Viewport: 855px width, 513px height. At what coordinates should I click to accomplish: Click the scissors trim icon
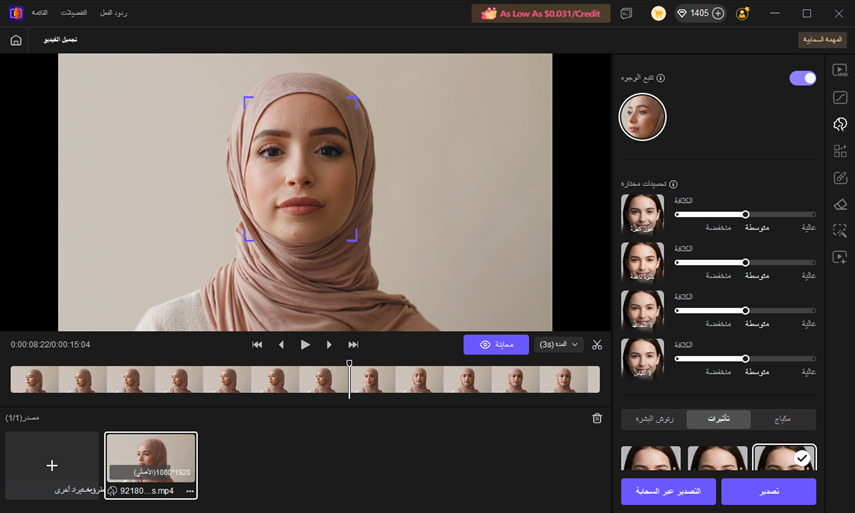coord(597,345)
